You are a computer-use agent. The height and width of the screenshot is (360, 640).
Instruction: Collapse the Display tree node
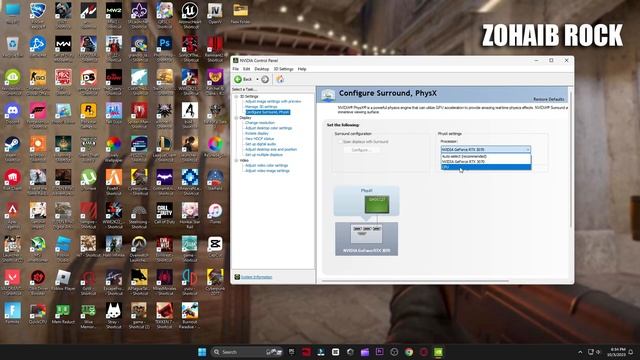pyautogui.click(x=236, y=118)
